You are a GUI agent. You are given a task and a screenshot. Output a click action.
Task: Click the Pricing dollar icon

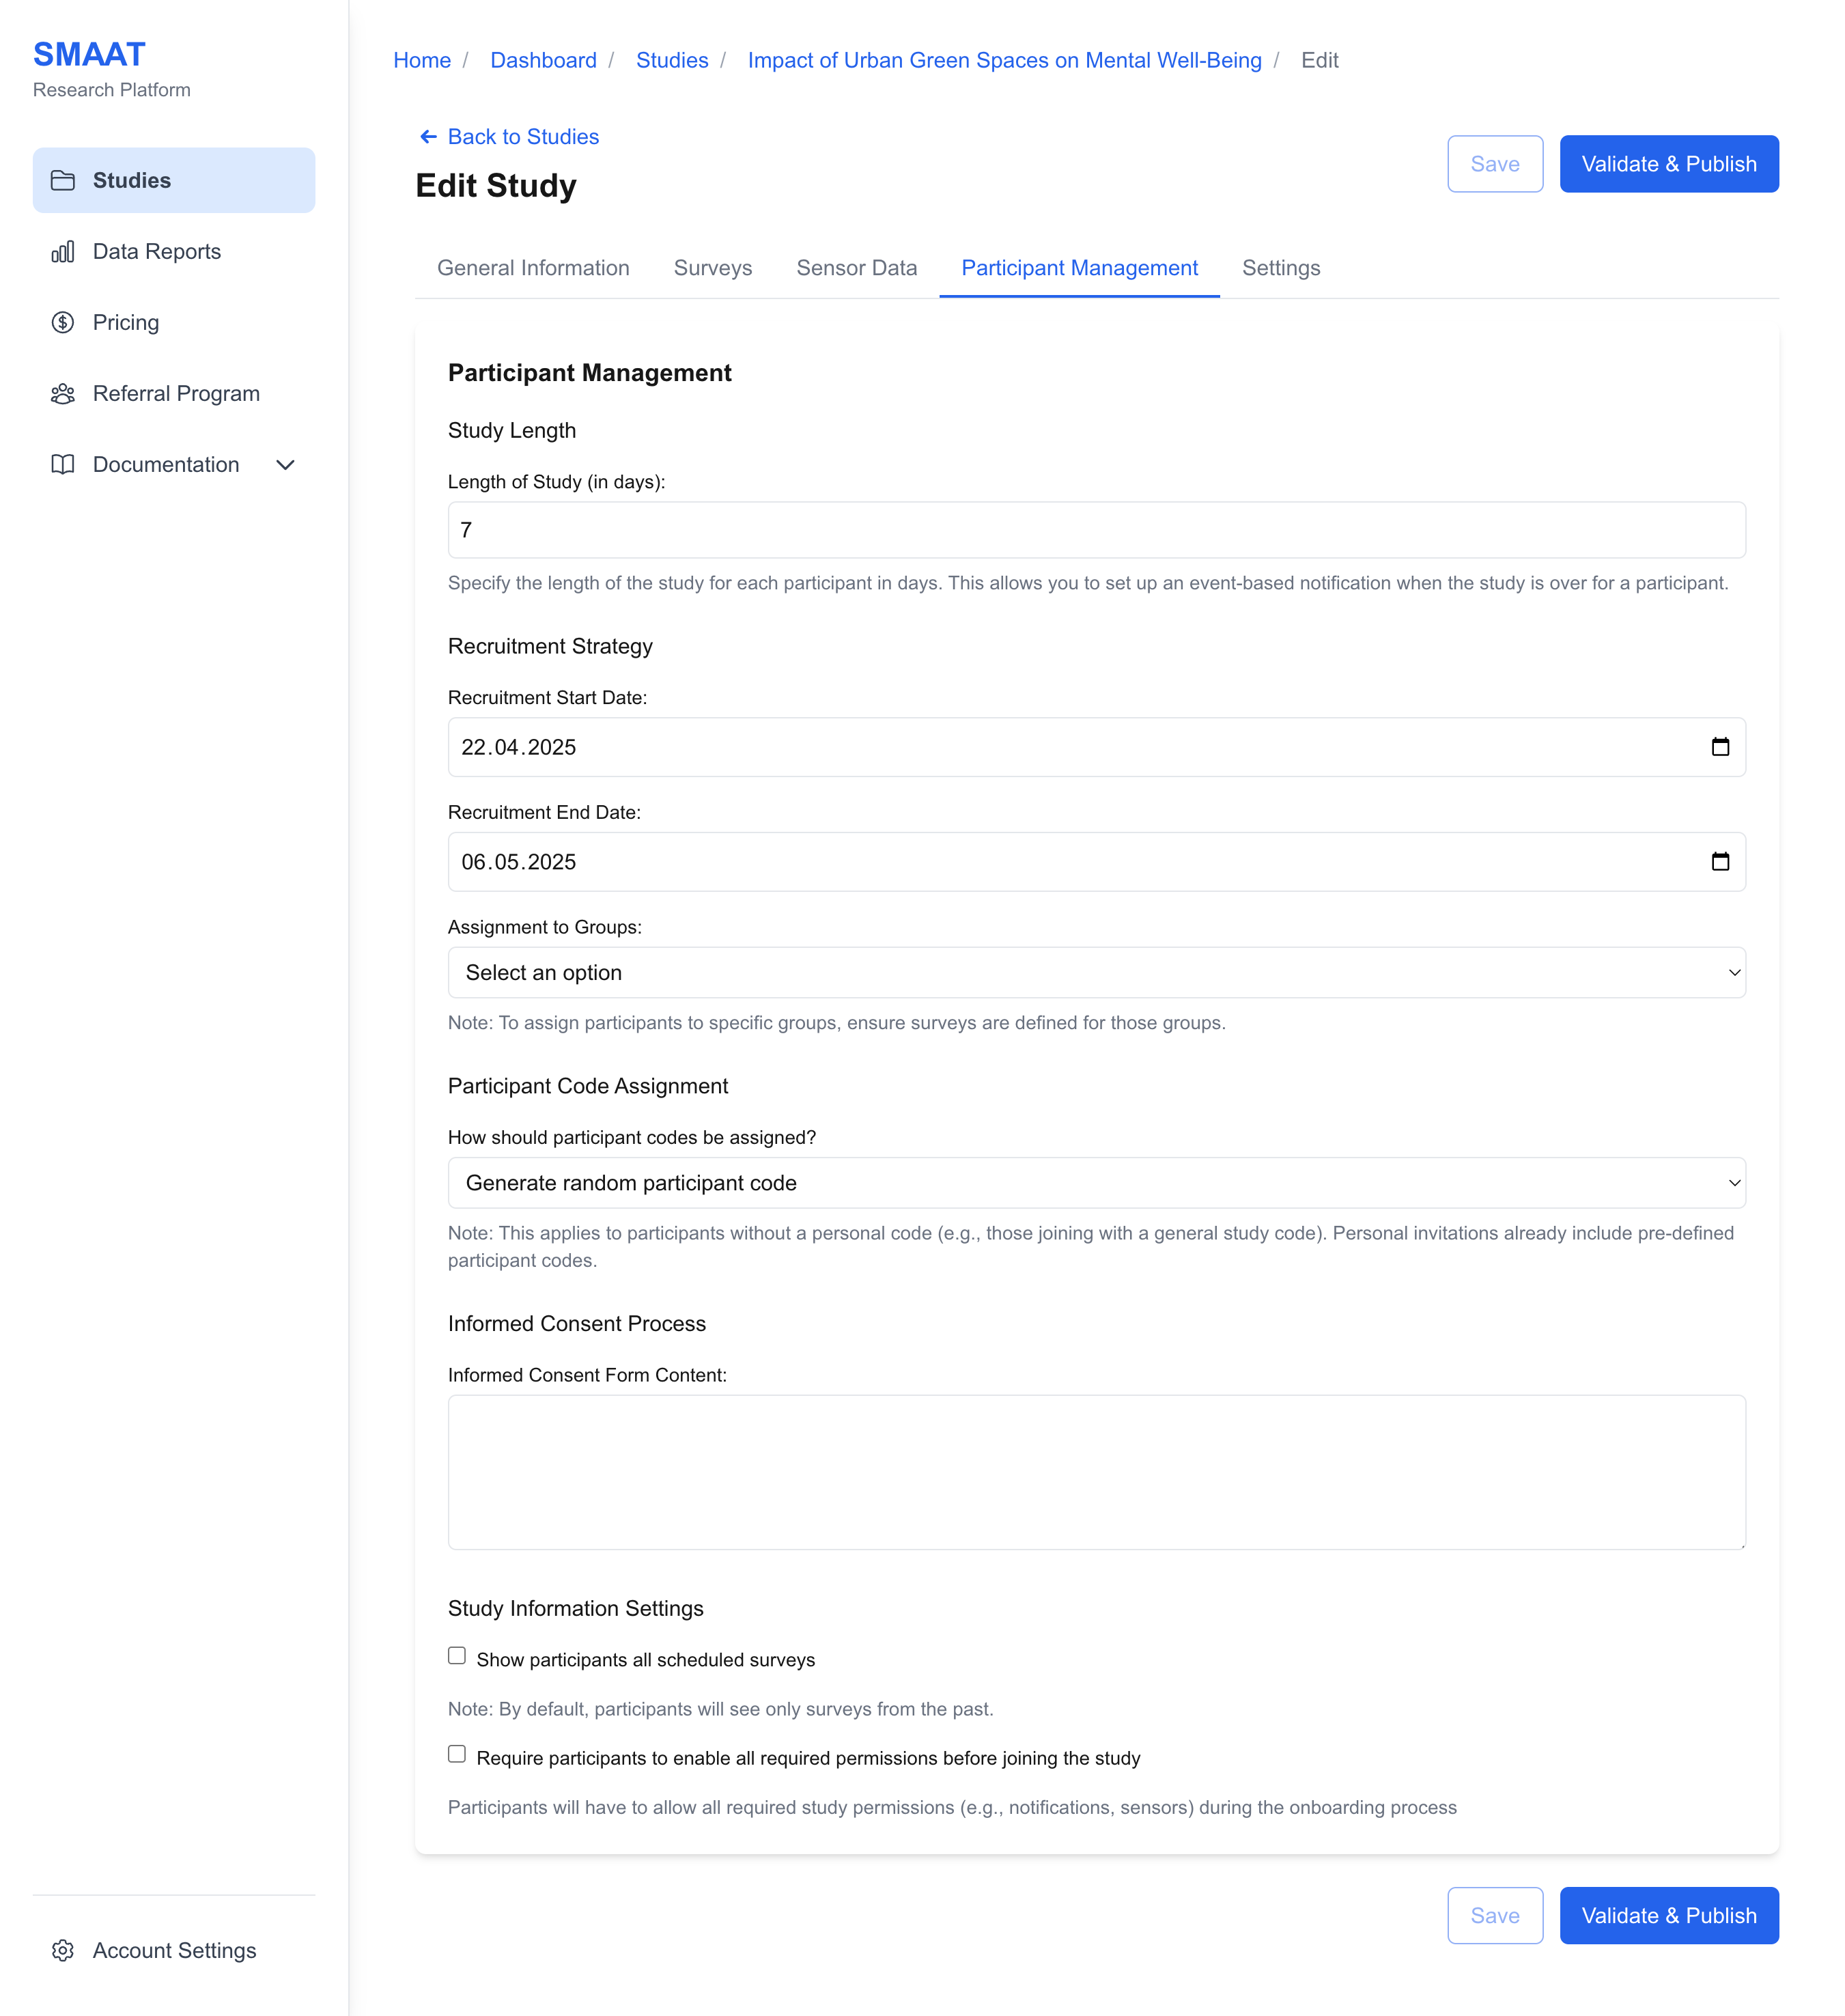[x=63, y=322]
